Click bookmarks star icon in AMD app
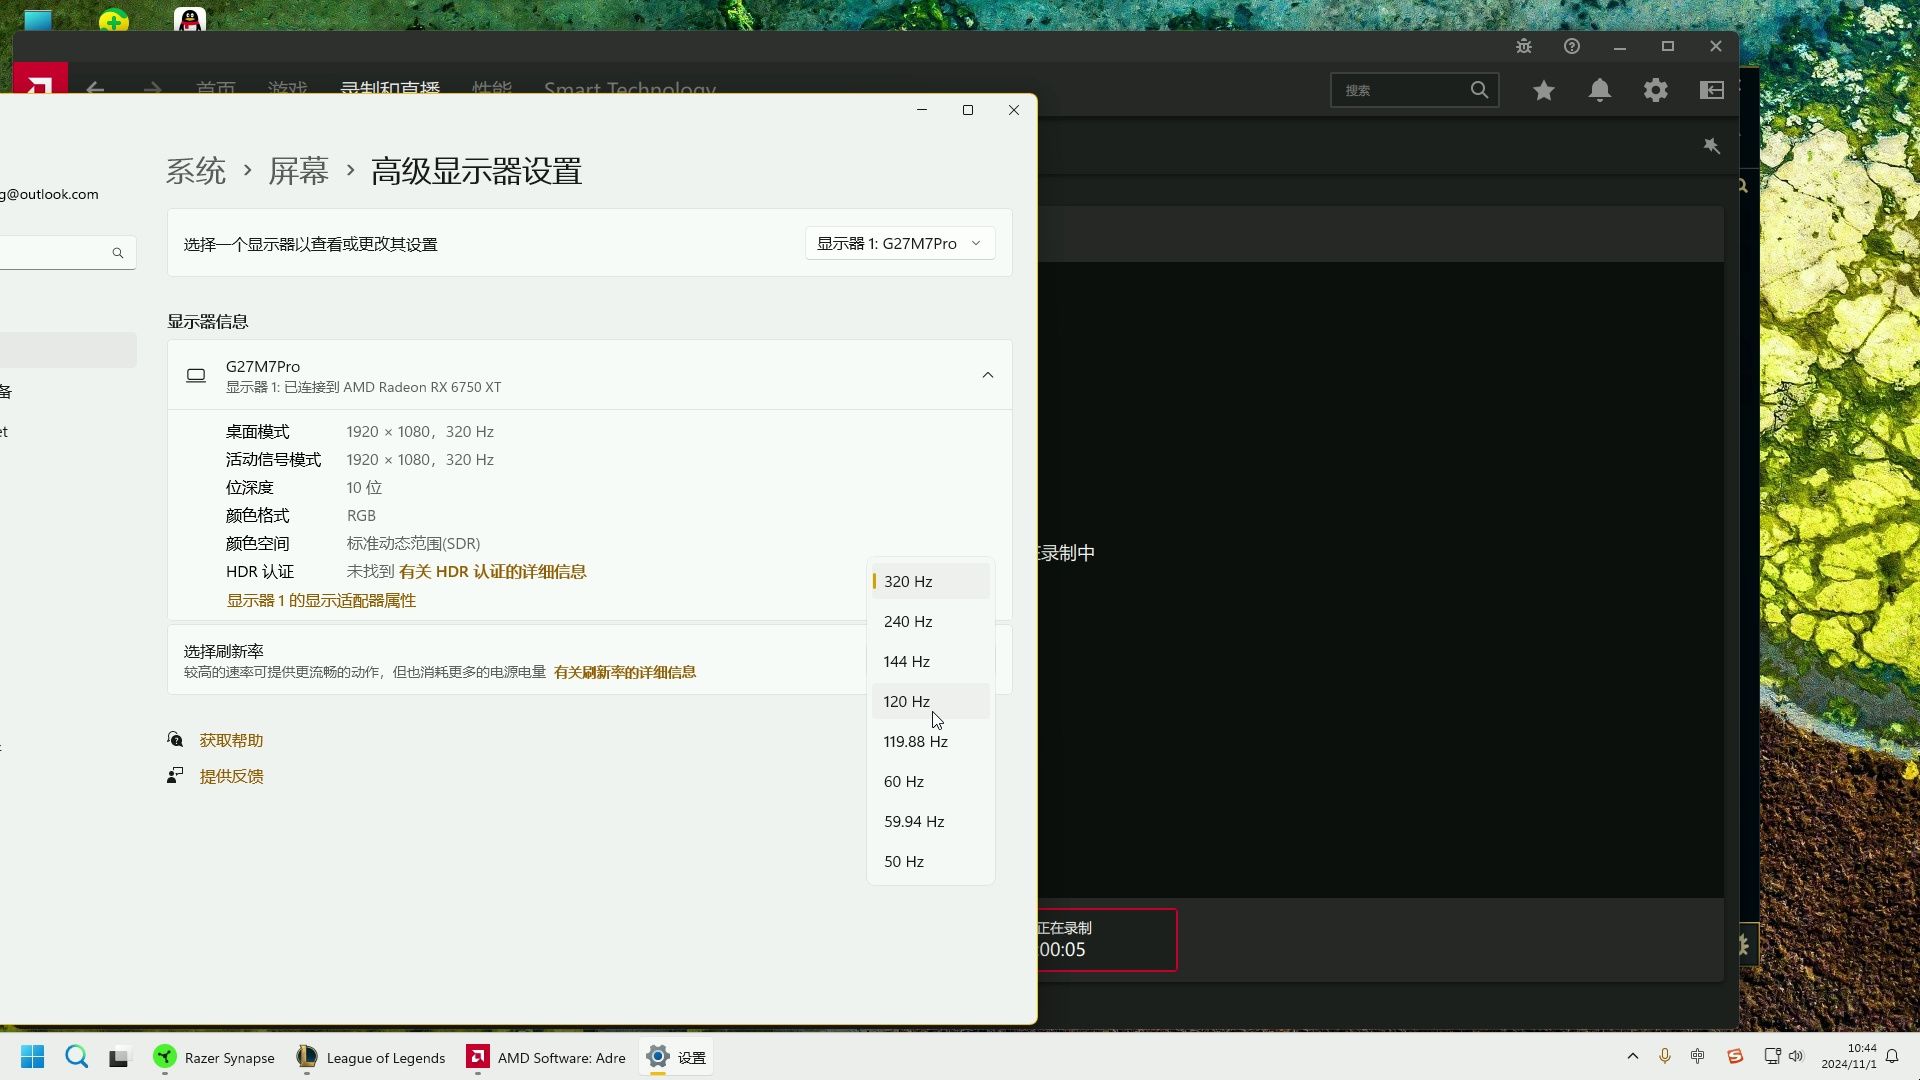 pyautogui.click(x=1543, y=90)
